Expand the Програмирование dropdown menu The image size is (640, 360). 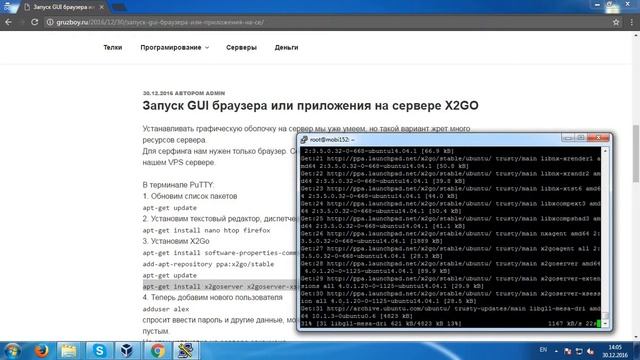174,47
